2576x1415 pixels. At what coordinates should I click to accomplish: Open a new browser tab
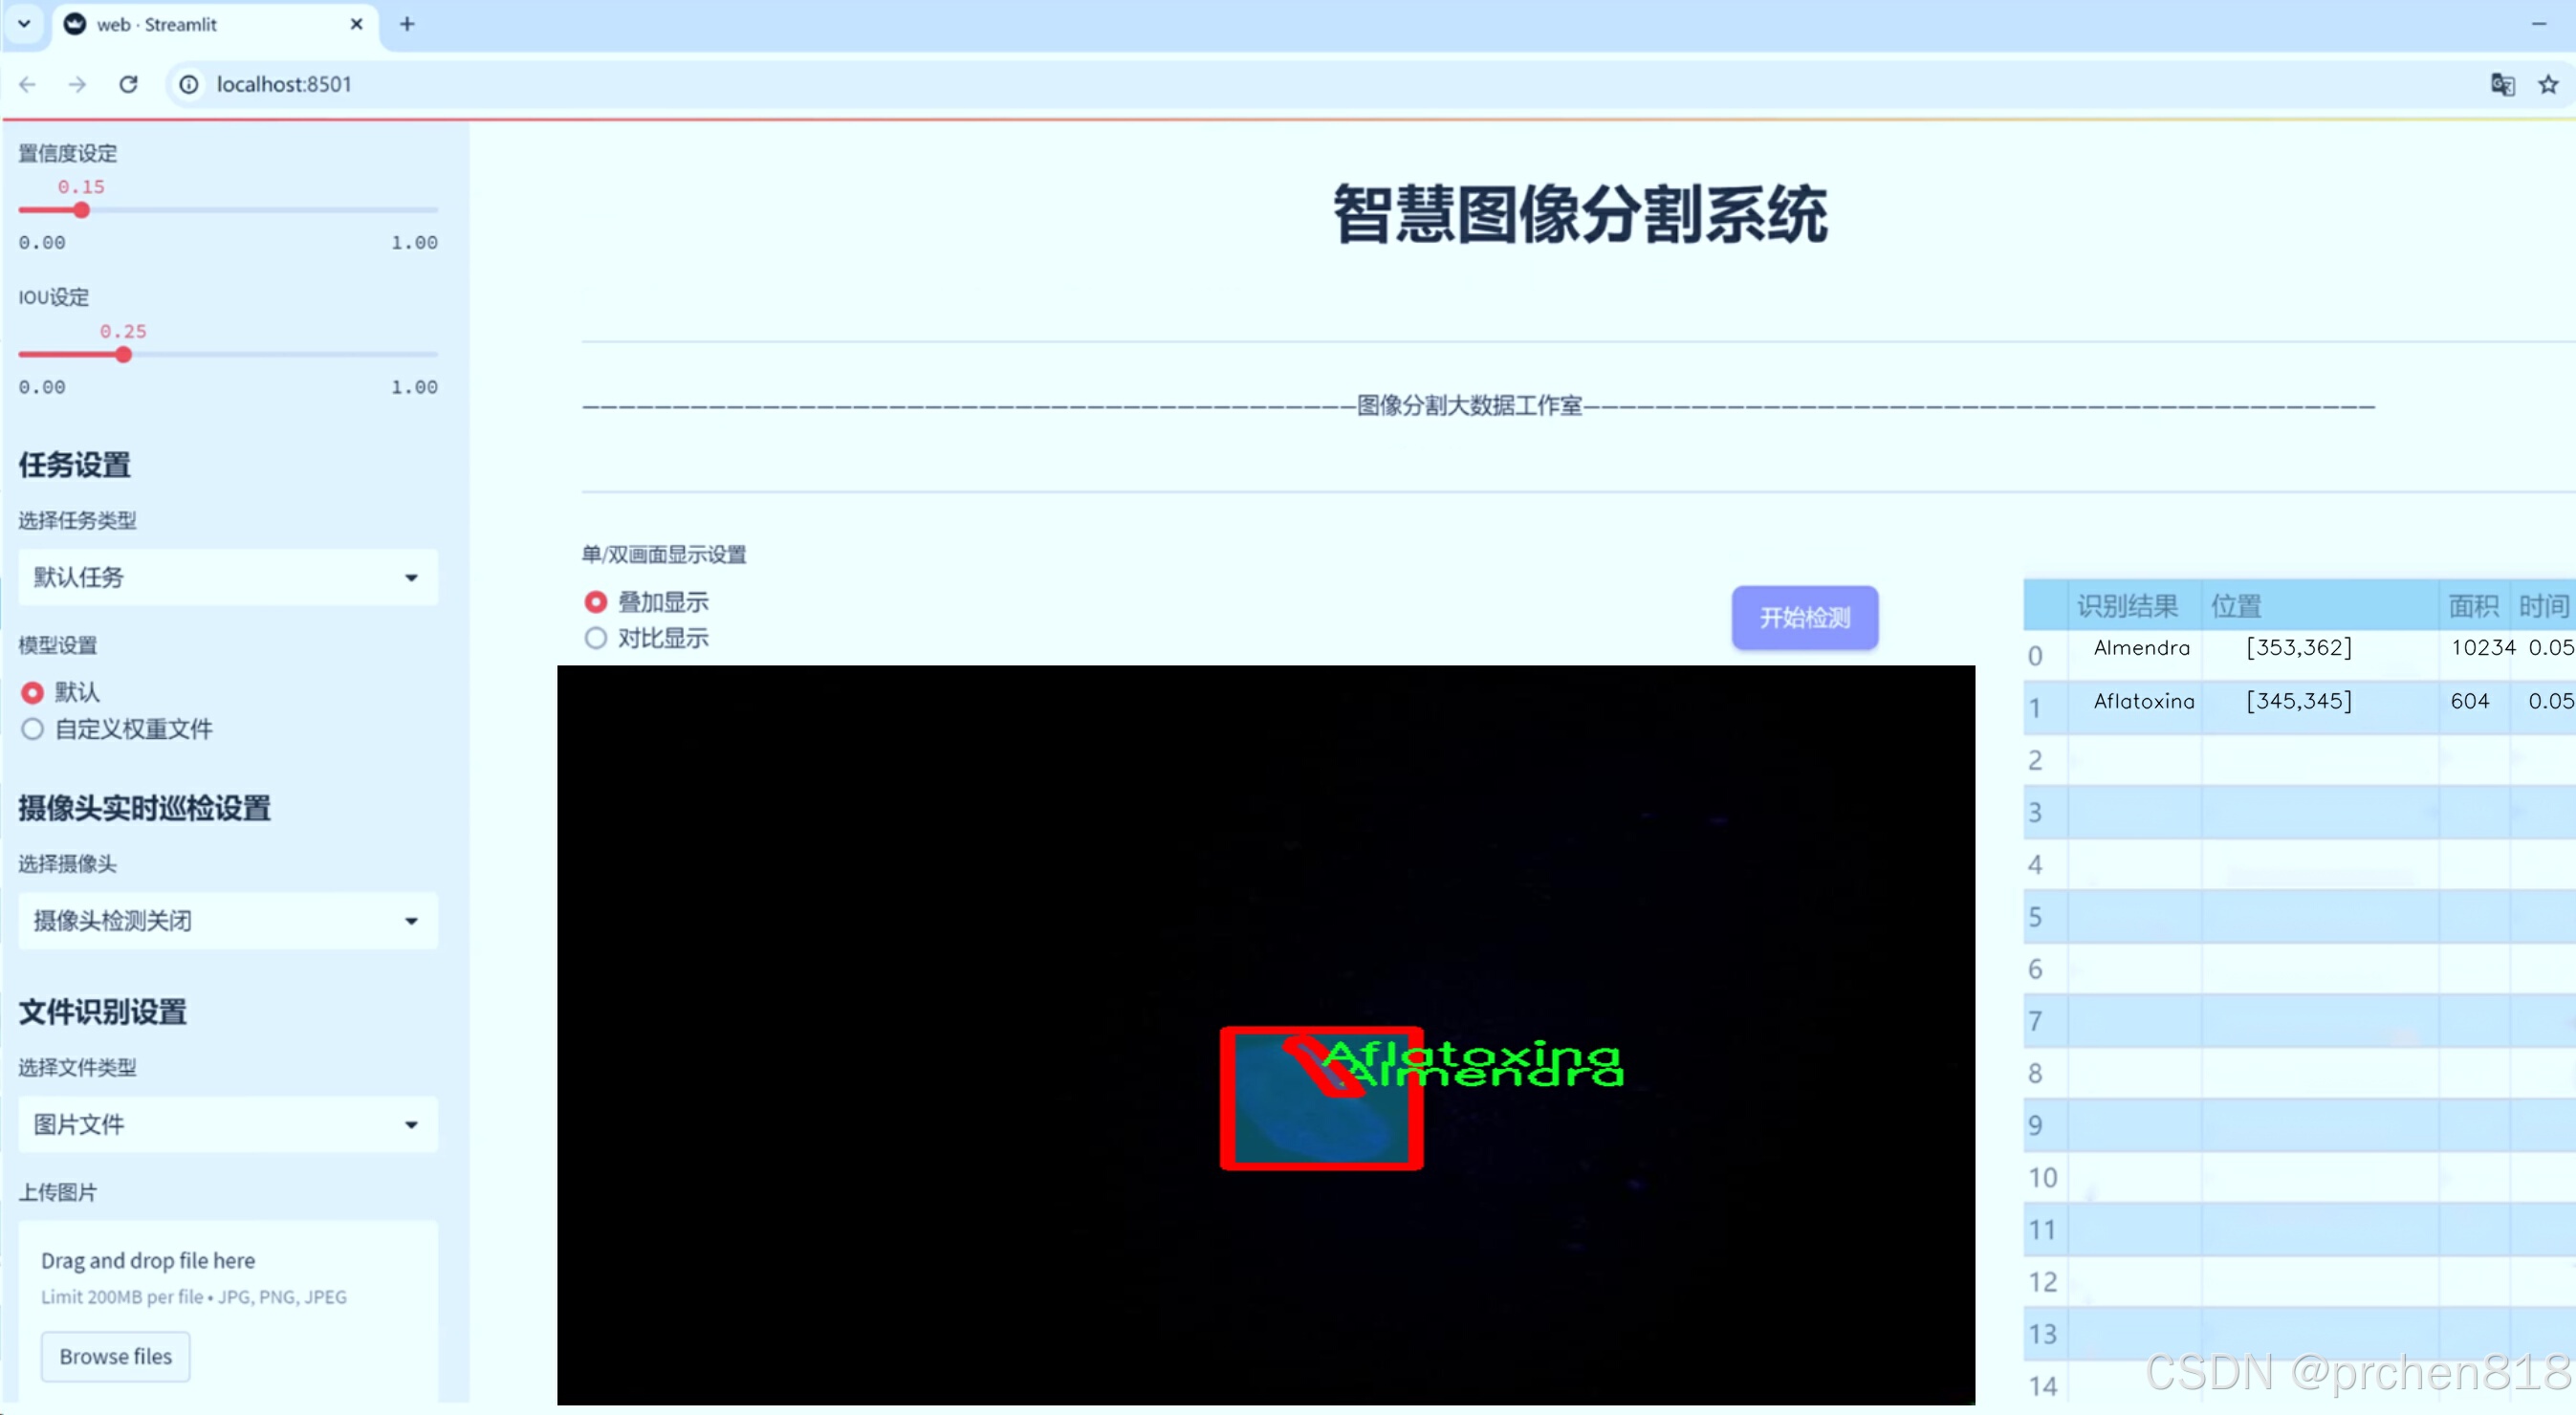(x=407, y=24)
